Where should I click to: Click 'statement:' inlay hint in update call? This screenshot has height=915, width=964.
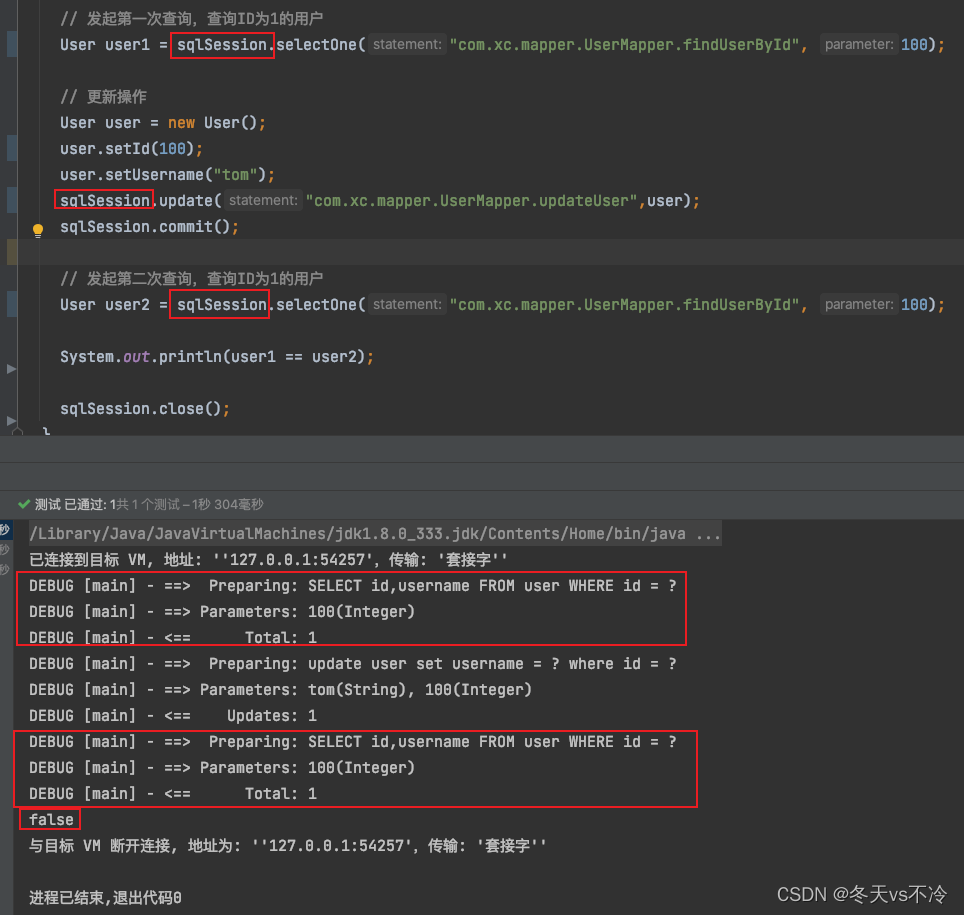click(263, 200)
